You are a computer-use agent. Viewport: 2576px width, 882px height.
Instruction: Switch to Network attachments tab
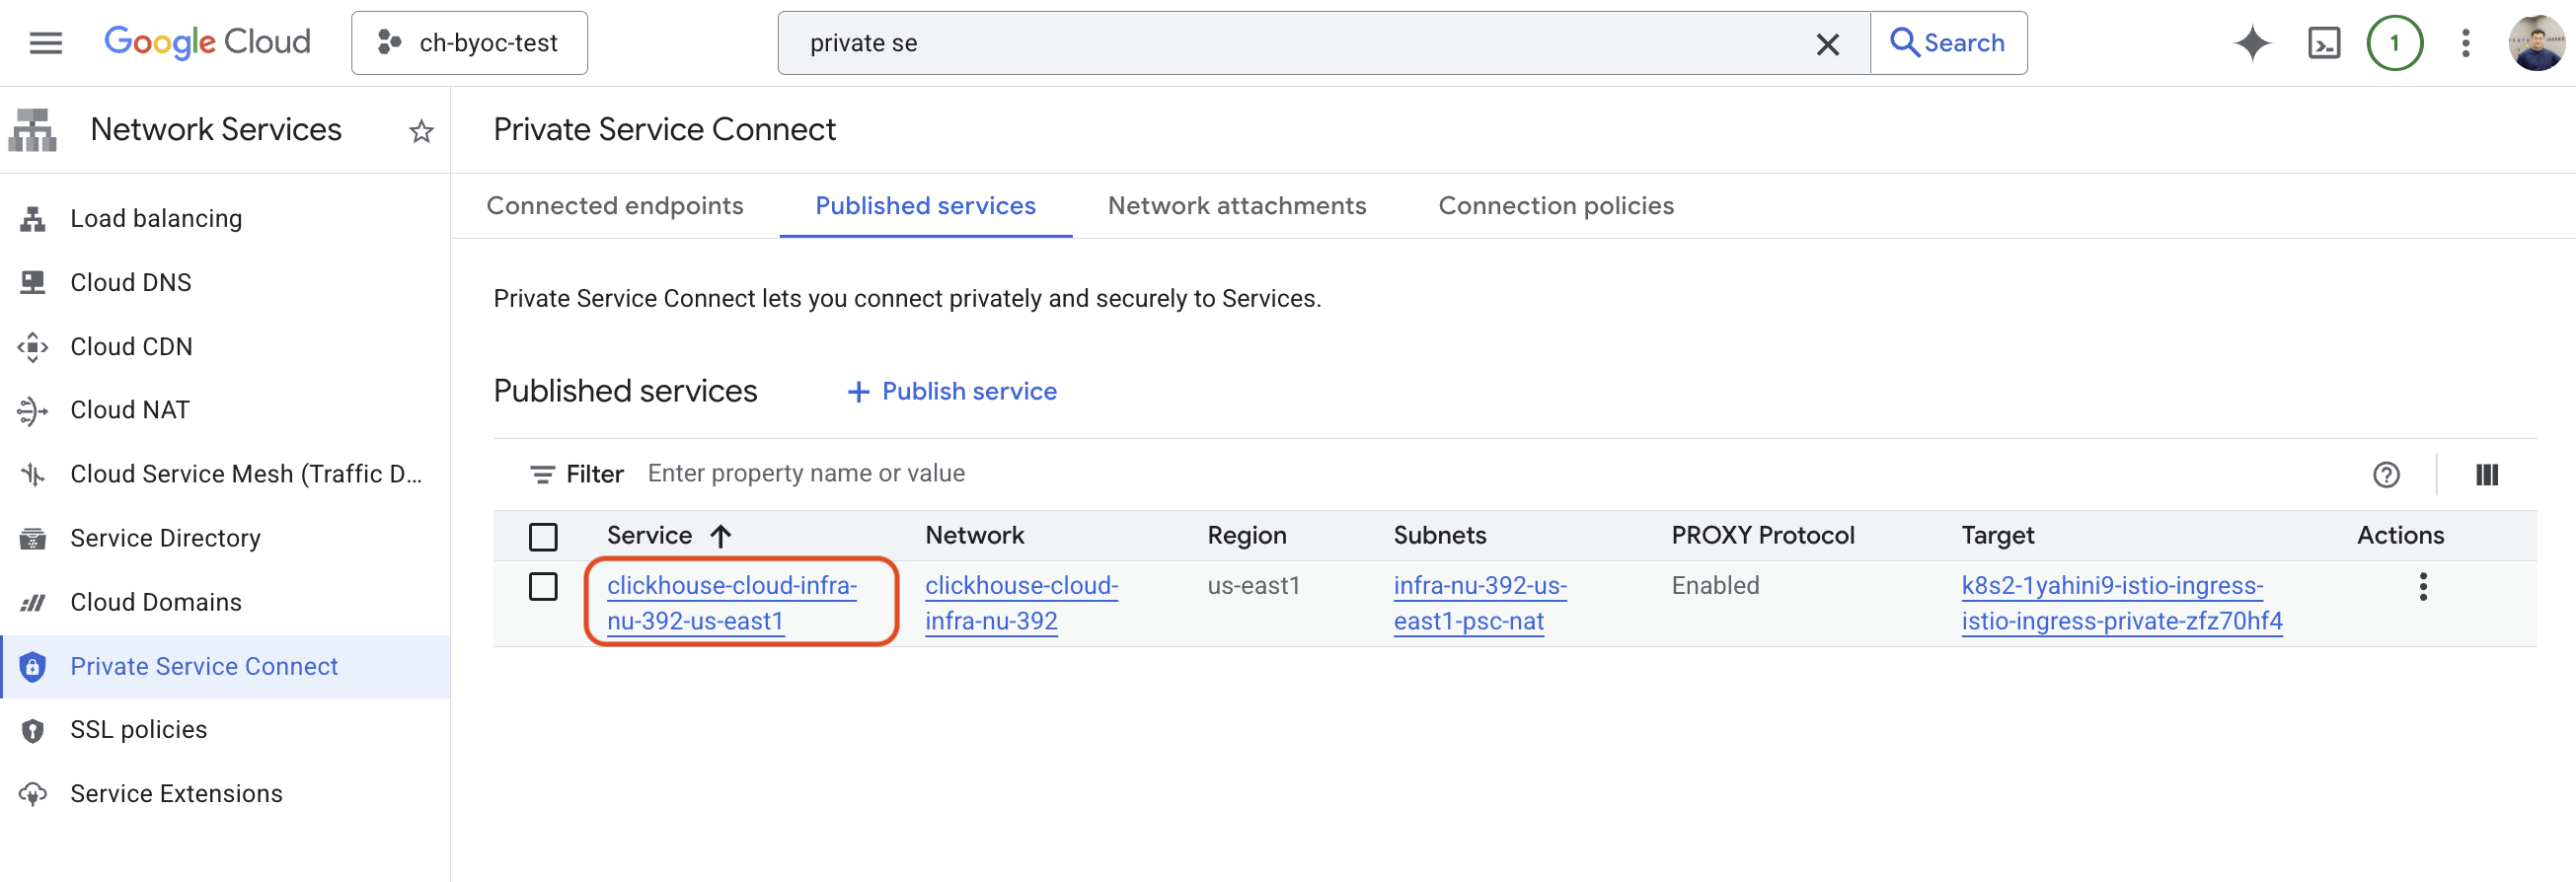(x=1236, y=206)
